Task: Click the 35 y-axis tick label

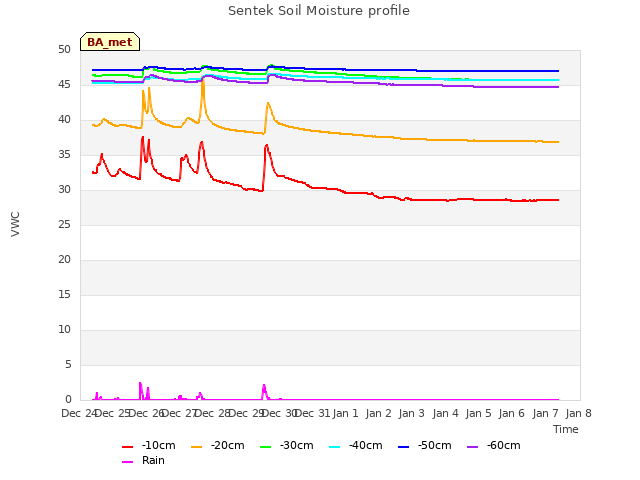Action: pyautogui.click(x=64, y=155)
